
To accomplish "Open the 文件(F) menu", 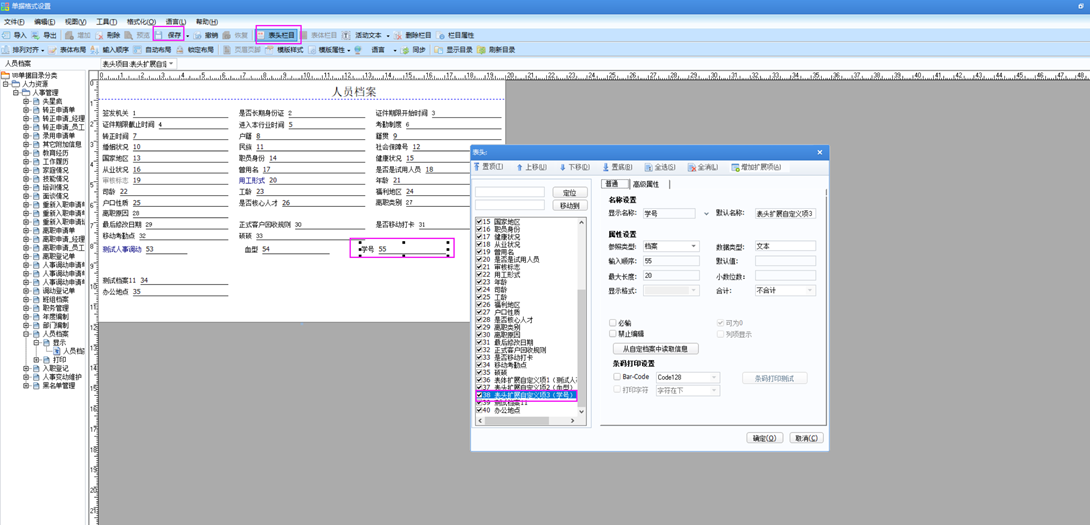I will pyautogui.click(x=14, y=22).
